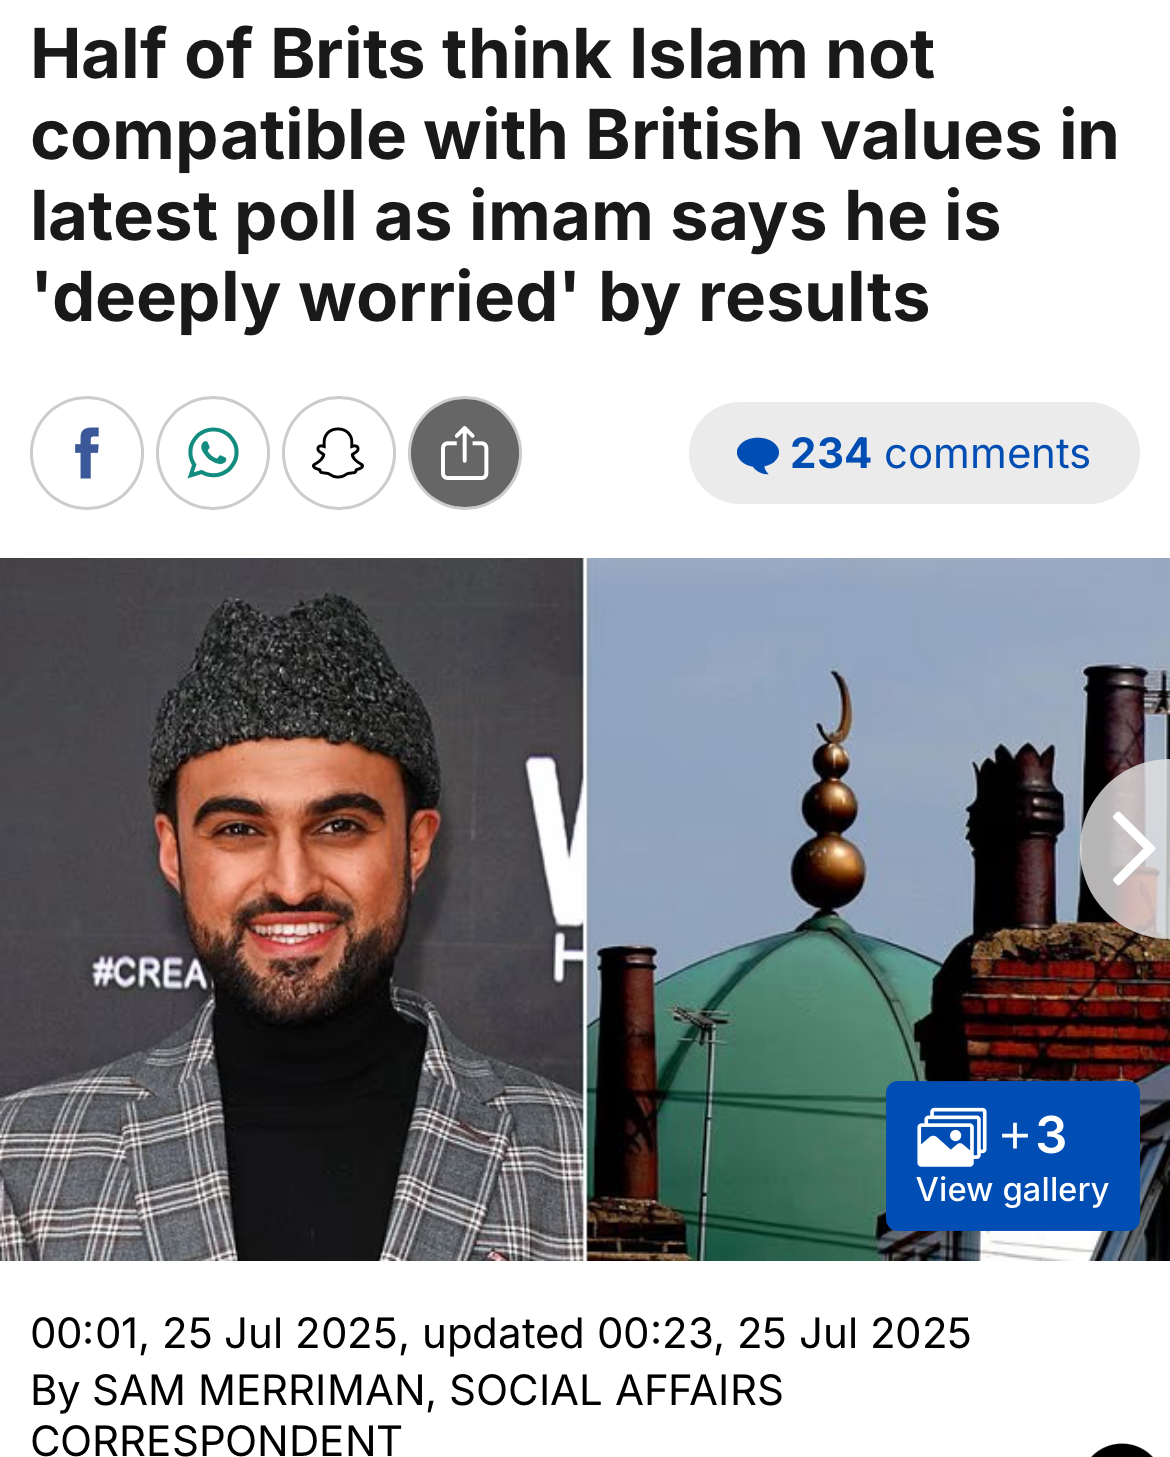Tap the +3 count in gallery button
The height and width of the screenshot is (1457, 1170).
tap(1034, 1135)
